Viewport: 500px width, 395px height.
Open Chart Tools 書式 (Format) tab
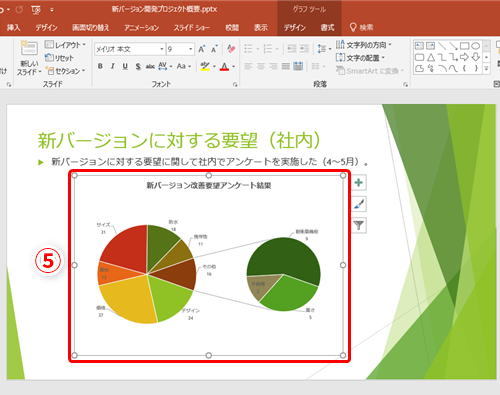coord(327,27)
